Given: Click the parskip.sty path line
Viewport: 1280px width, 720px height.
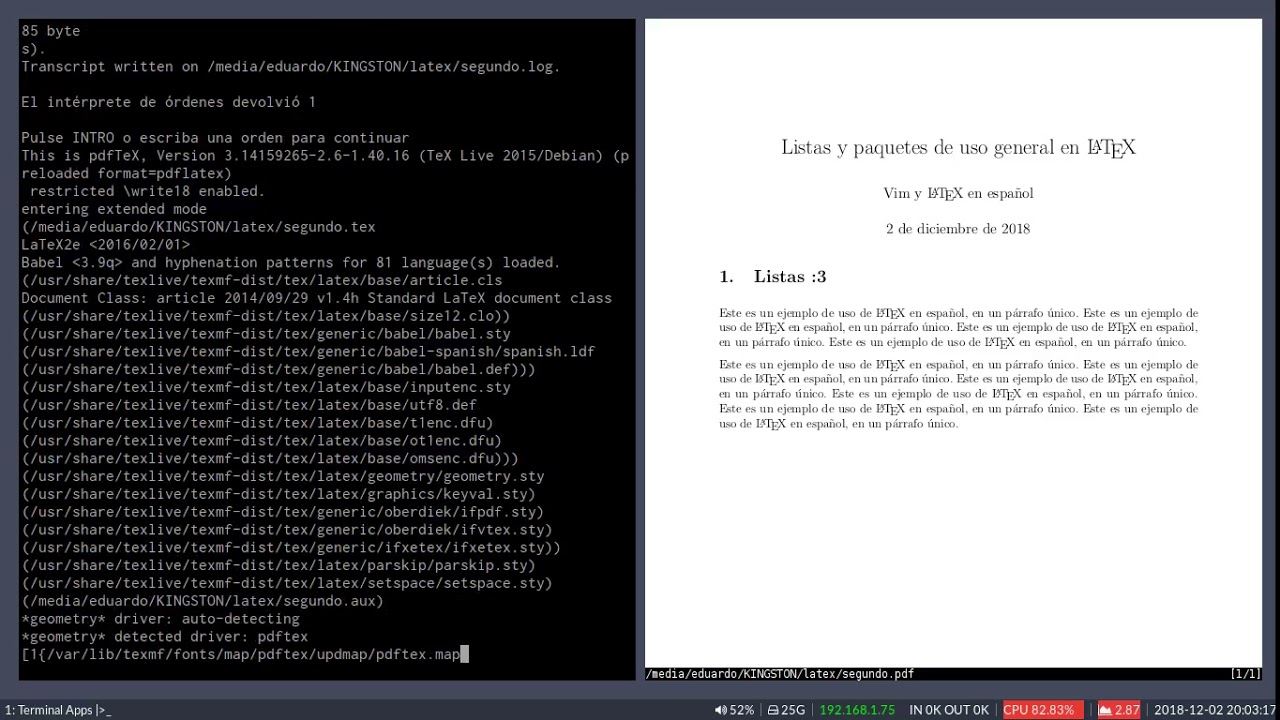Looking at the screenshot, I should tap(278, 566).
